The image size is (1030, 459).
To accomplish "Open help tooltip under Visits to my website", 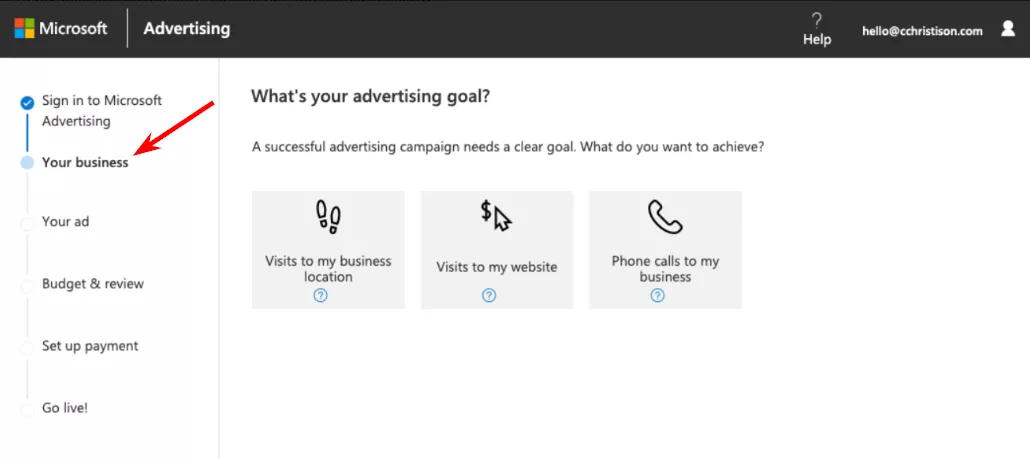I will 489,295.
